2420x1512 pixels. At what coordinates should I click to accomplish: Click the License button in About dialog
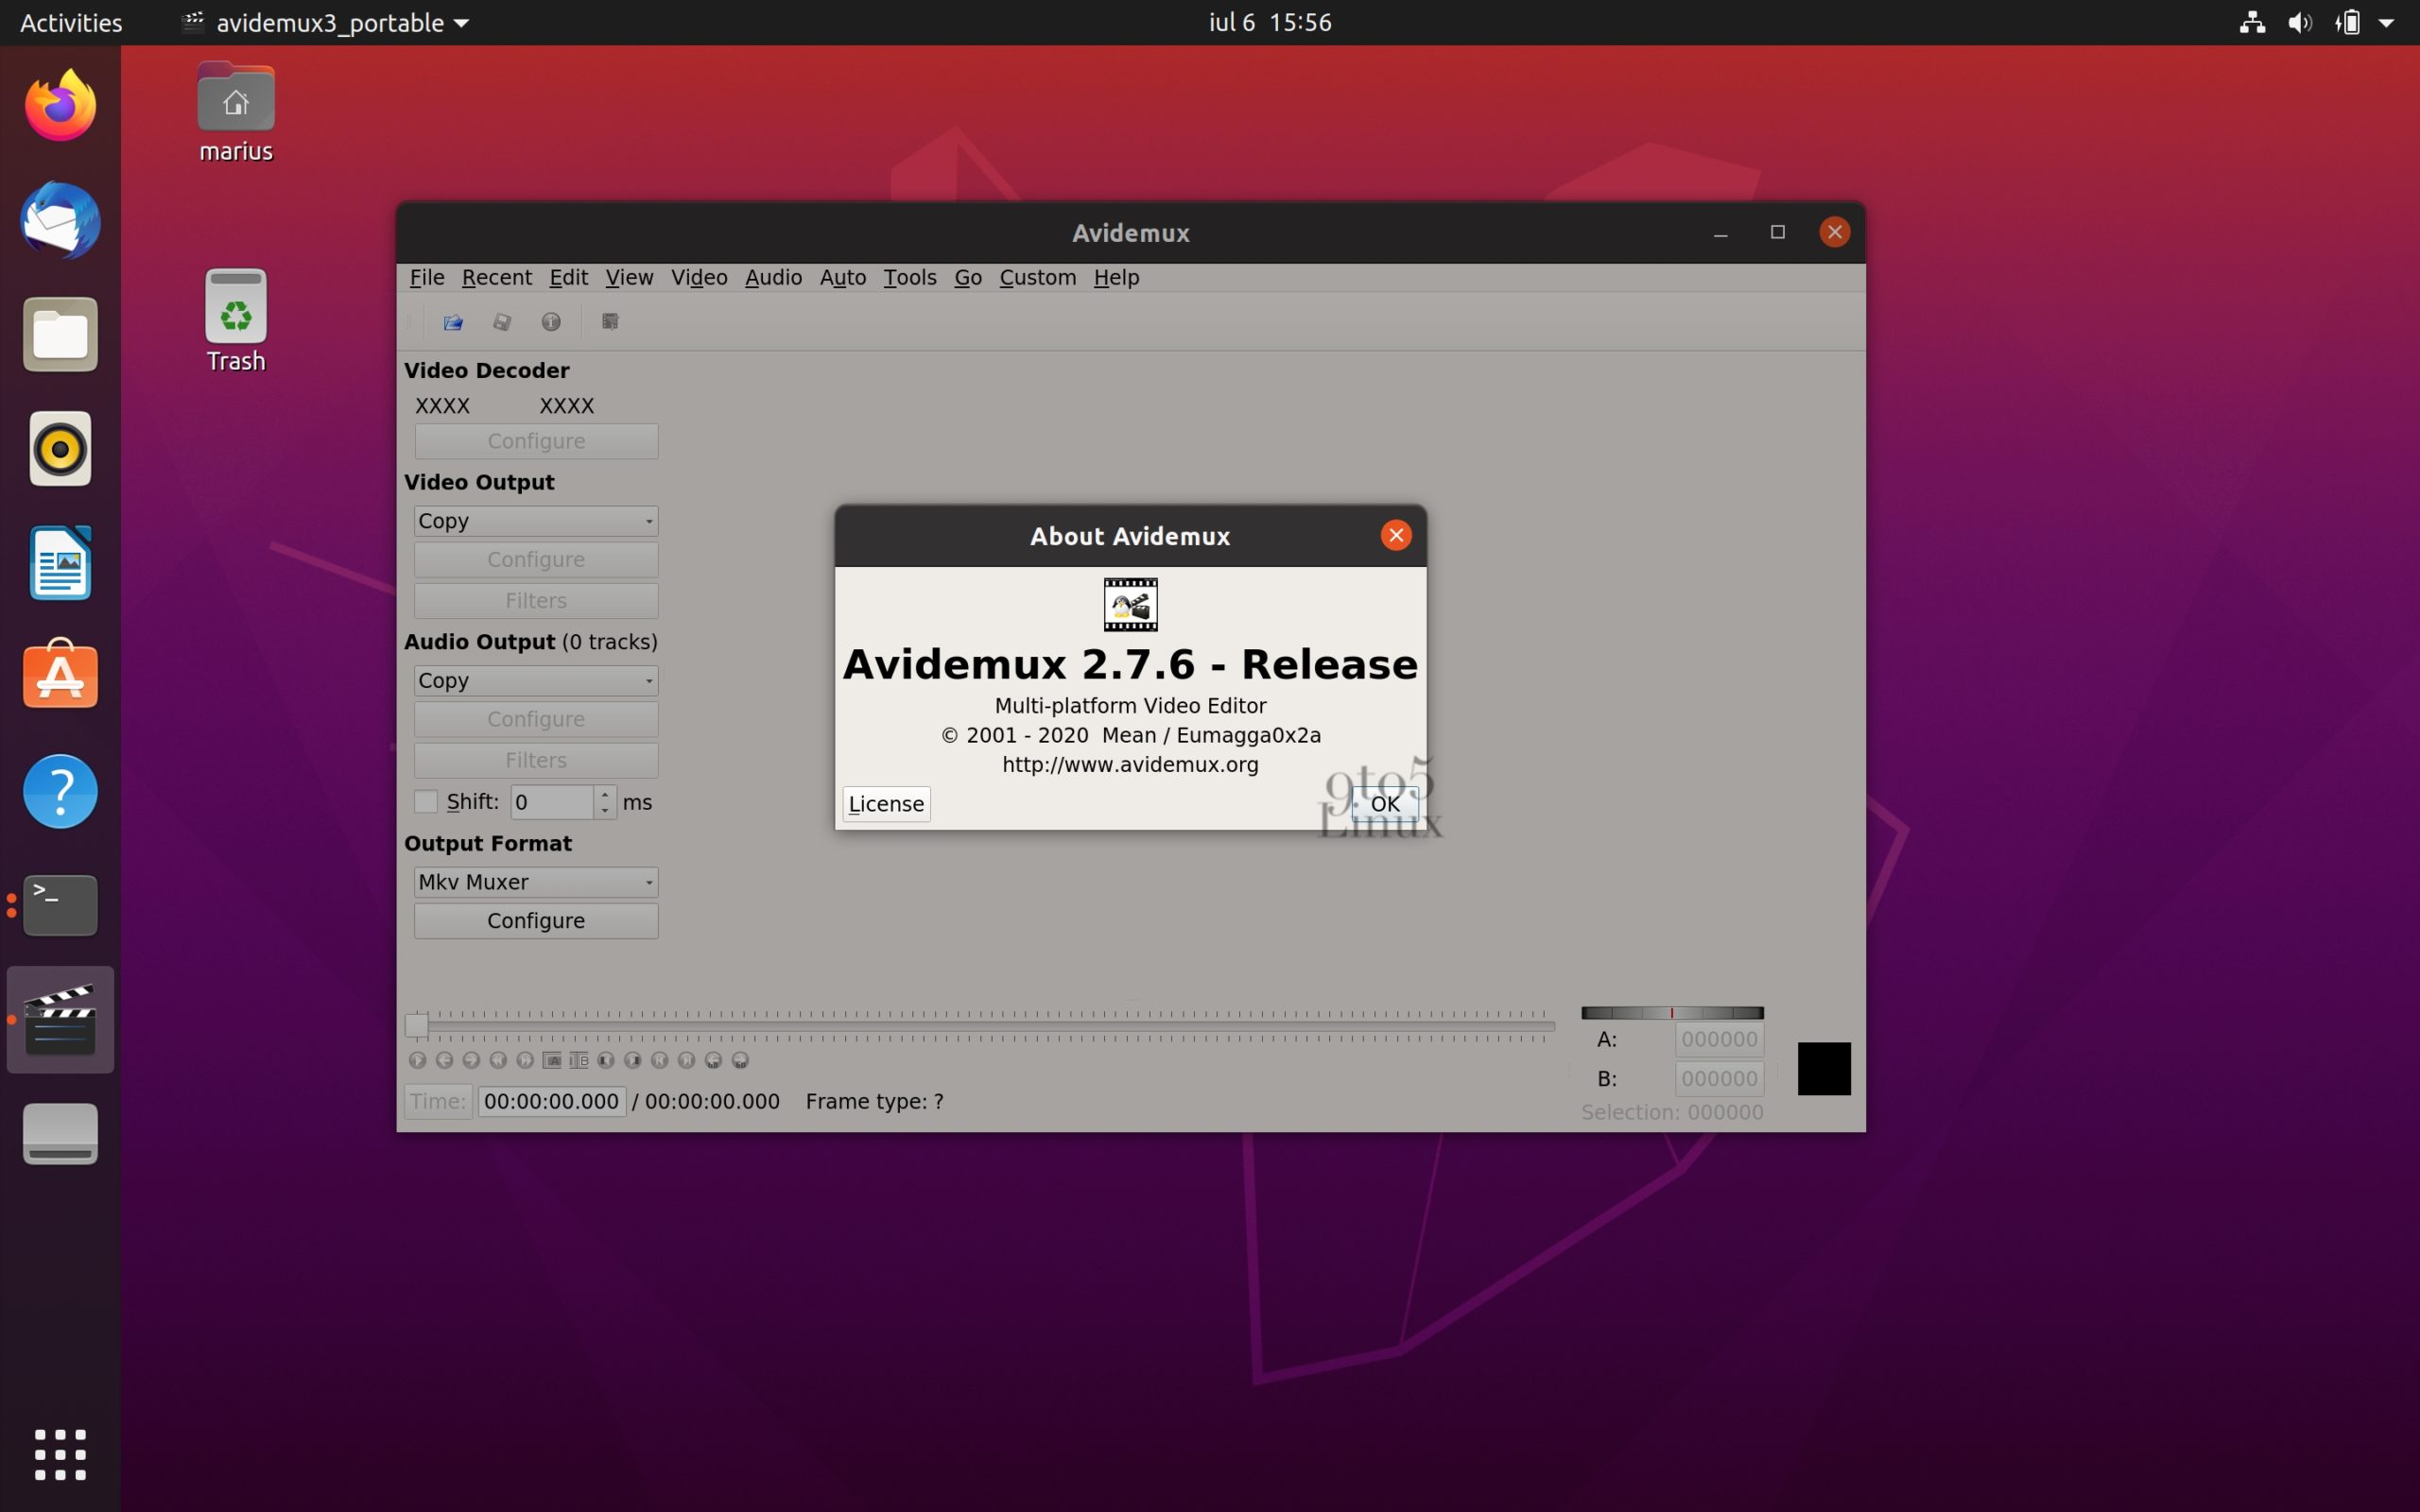885,804
